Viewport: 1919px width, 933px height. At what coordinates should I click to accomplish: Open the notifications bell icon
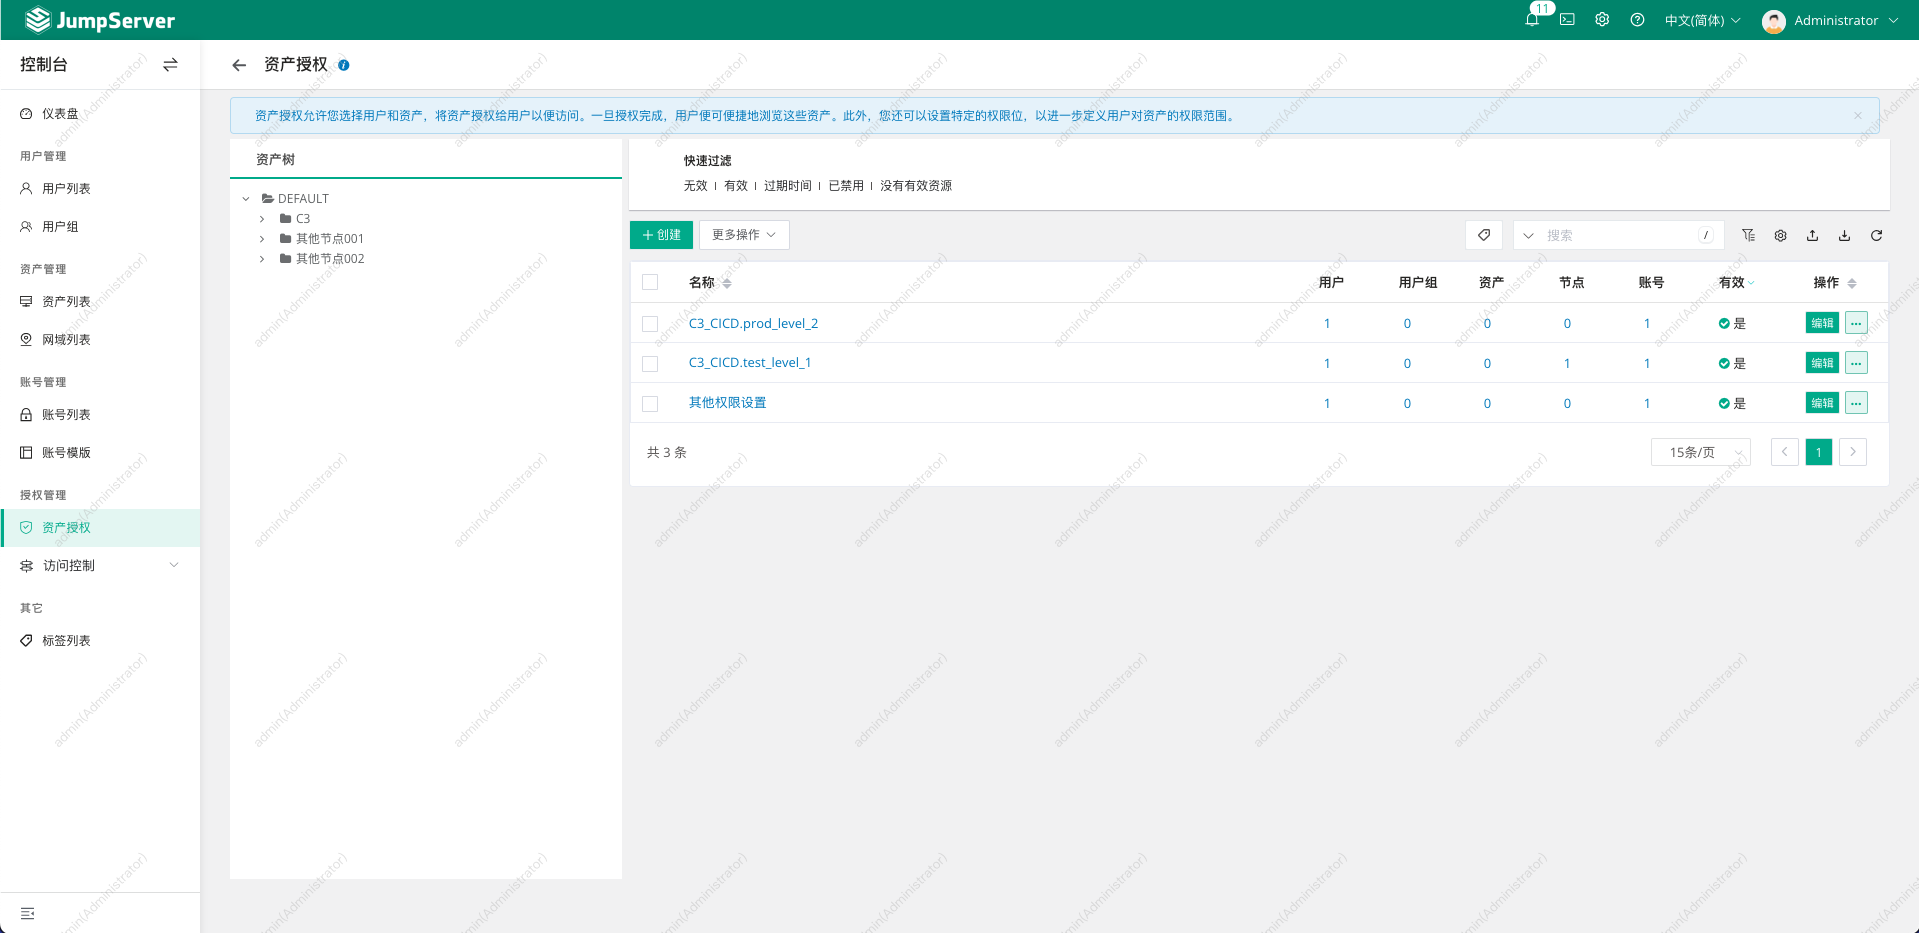coord(1531,20)
